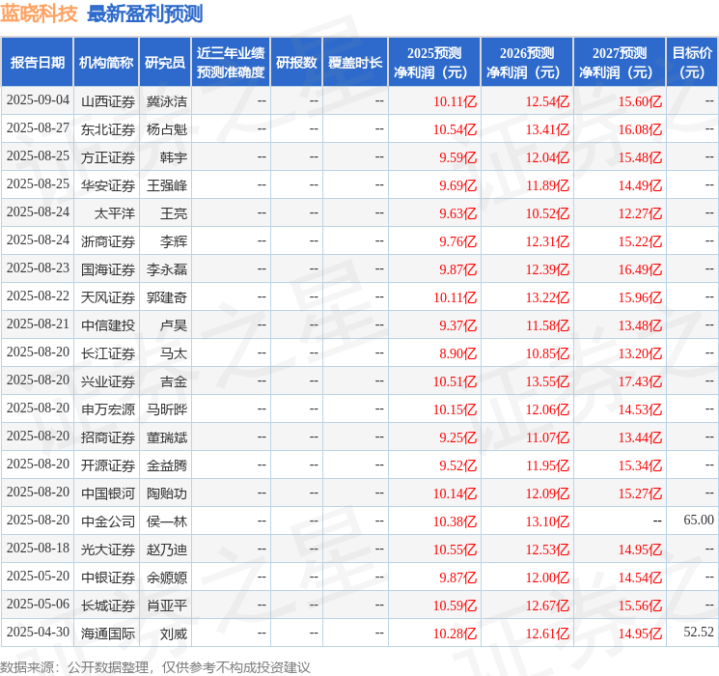
Task: Click the 中信建投 institution cell
Action: coord(108,326)
